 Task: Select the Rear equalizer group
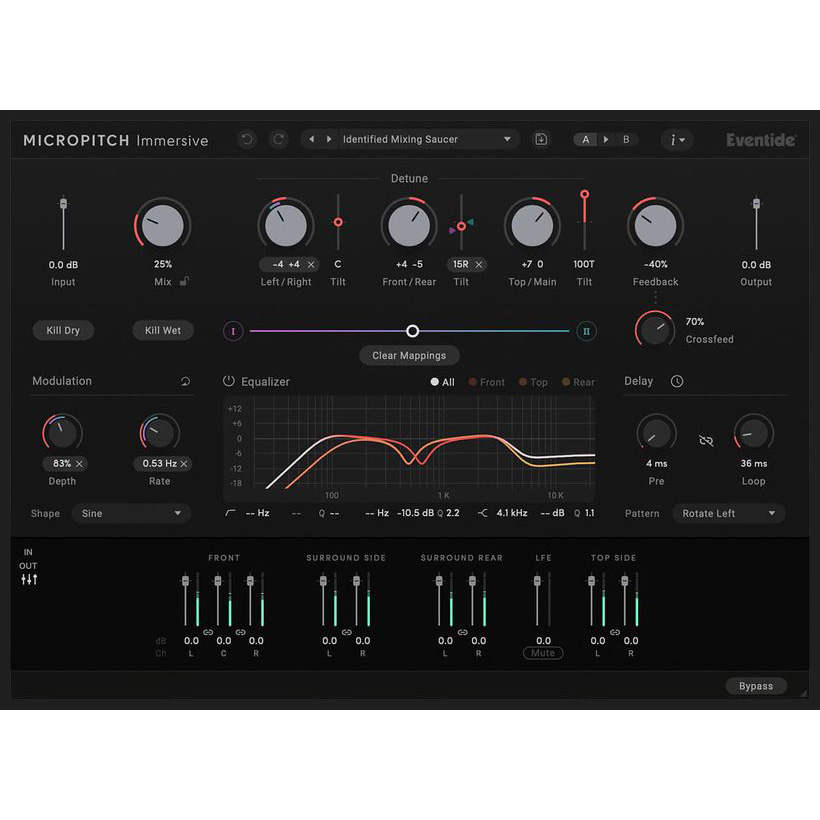click(578, 382)
